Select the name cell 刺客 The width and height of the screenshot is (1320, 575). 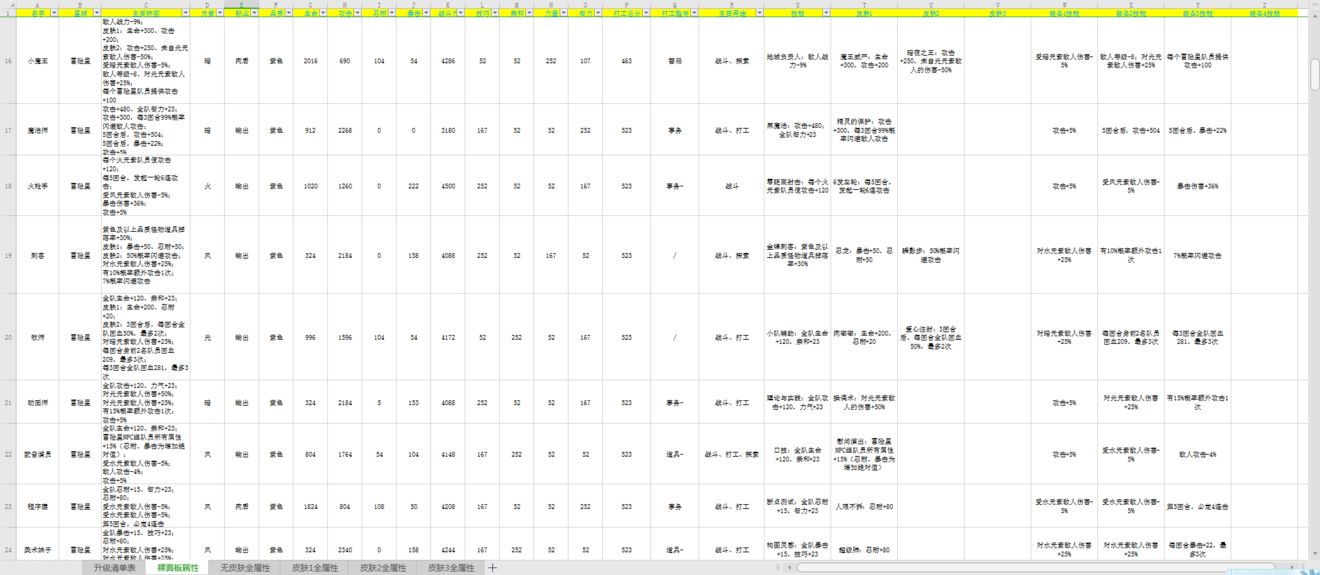(x=37, y=255)
